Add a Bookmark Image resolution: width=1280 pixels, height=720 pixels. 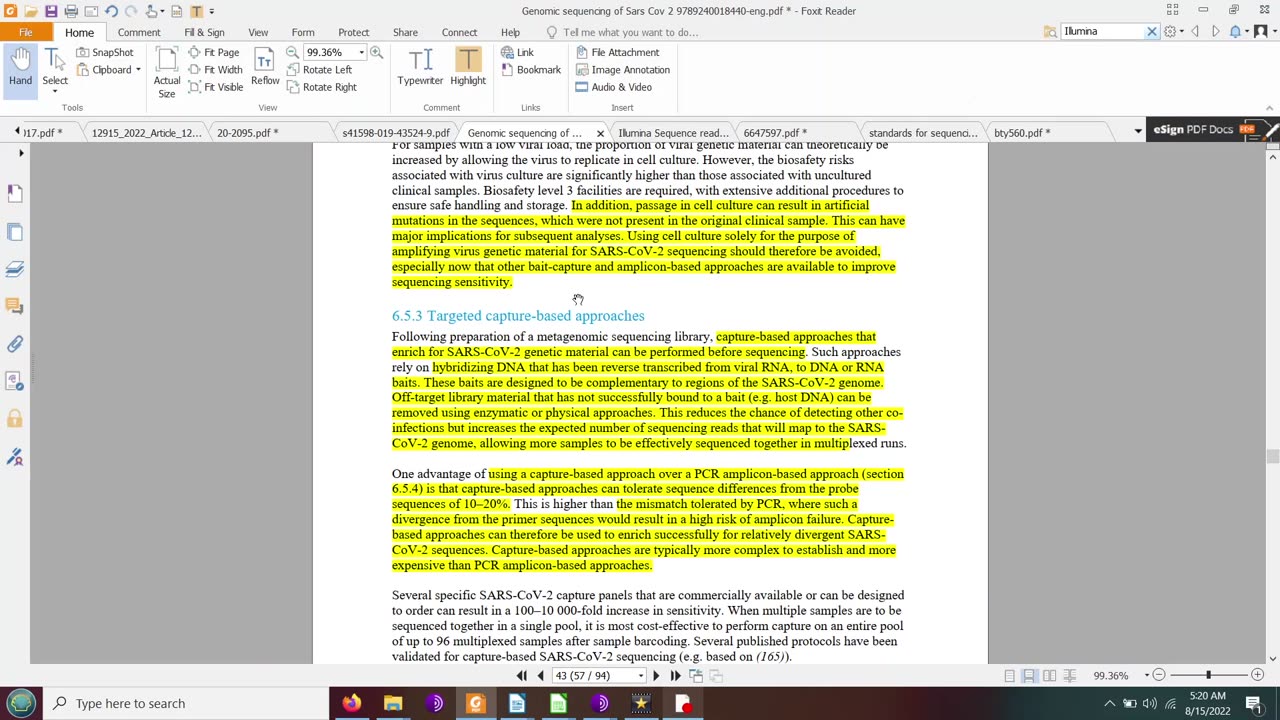click(530, 69)
